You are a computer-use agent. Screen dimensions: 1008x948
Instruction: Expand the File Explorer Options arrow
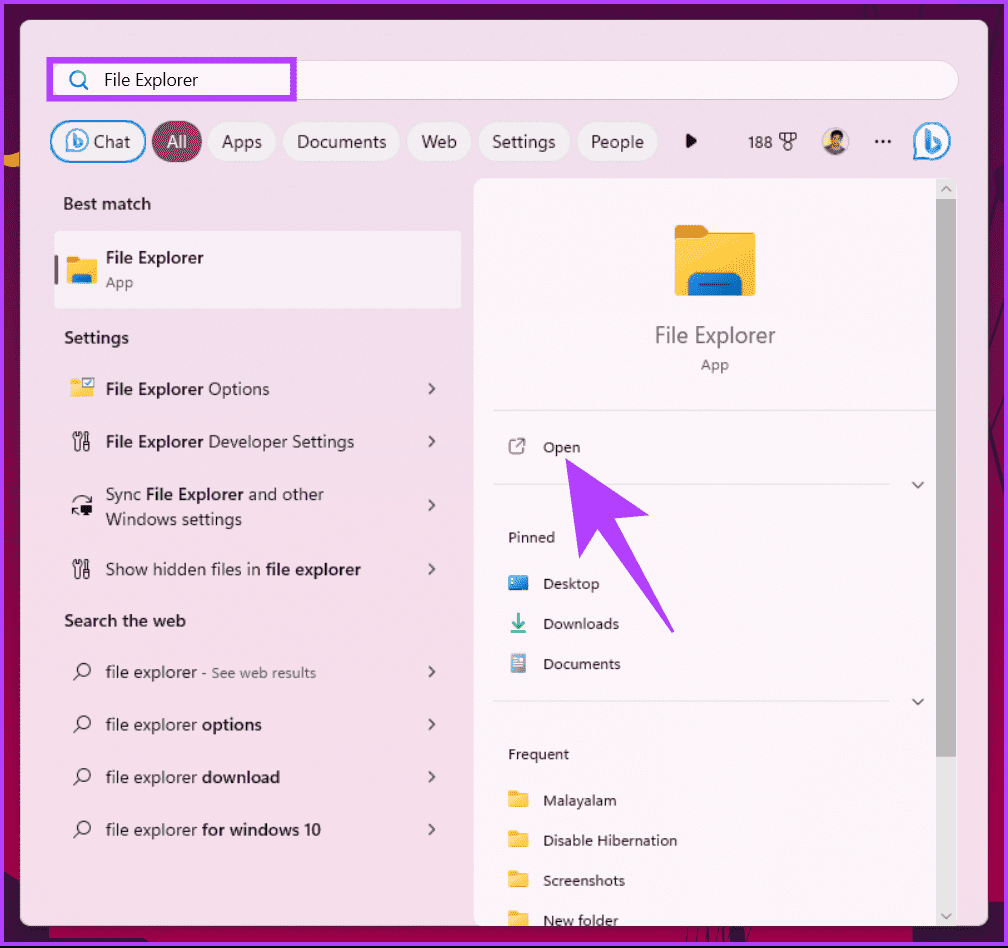(432, 389)
